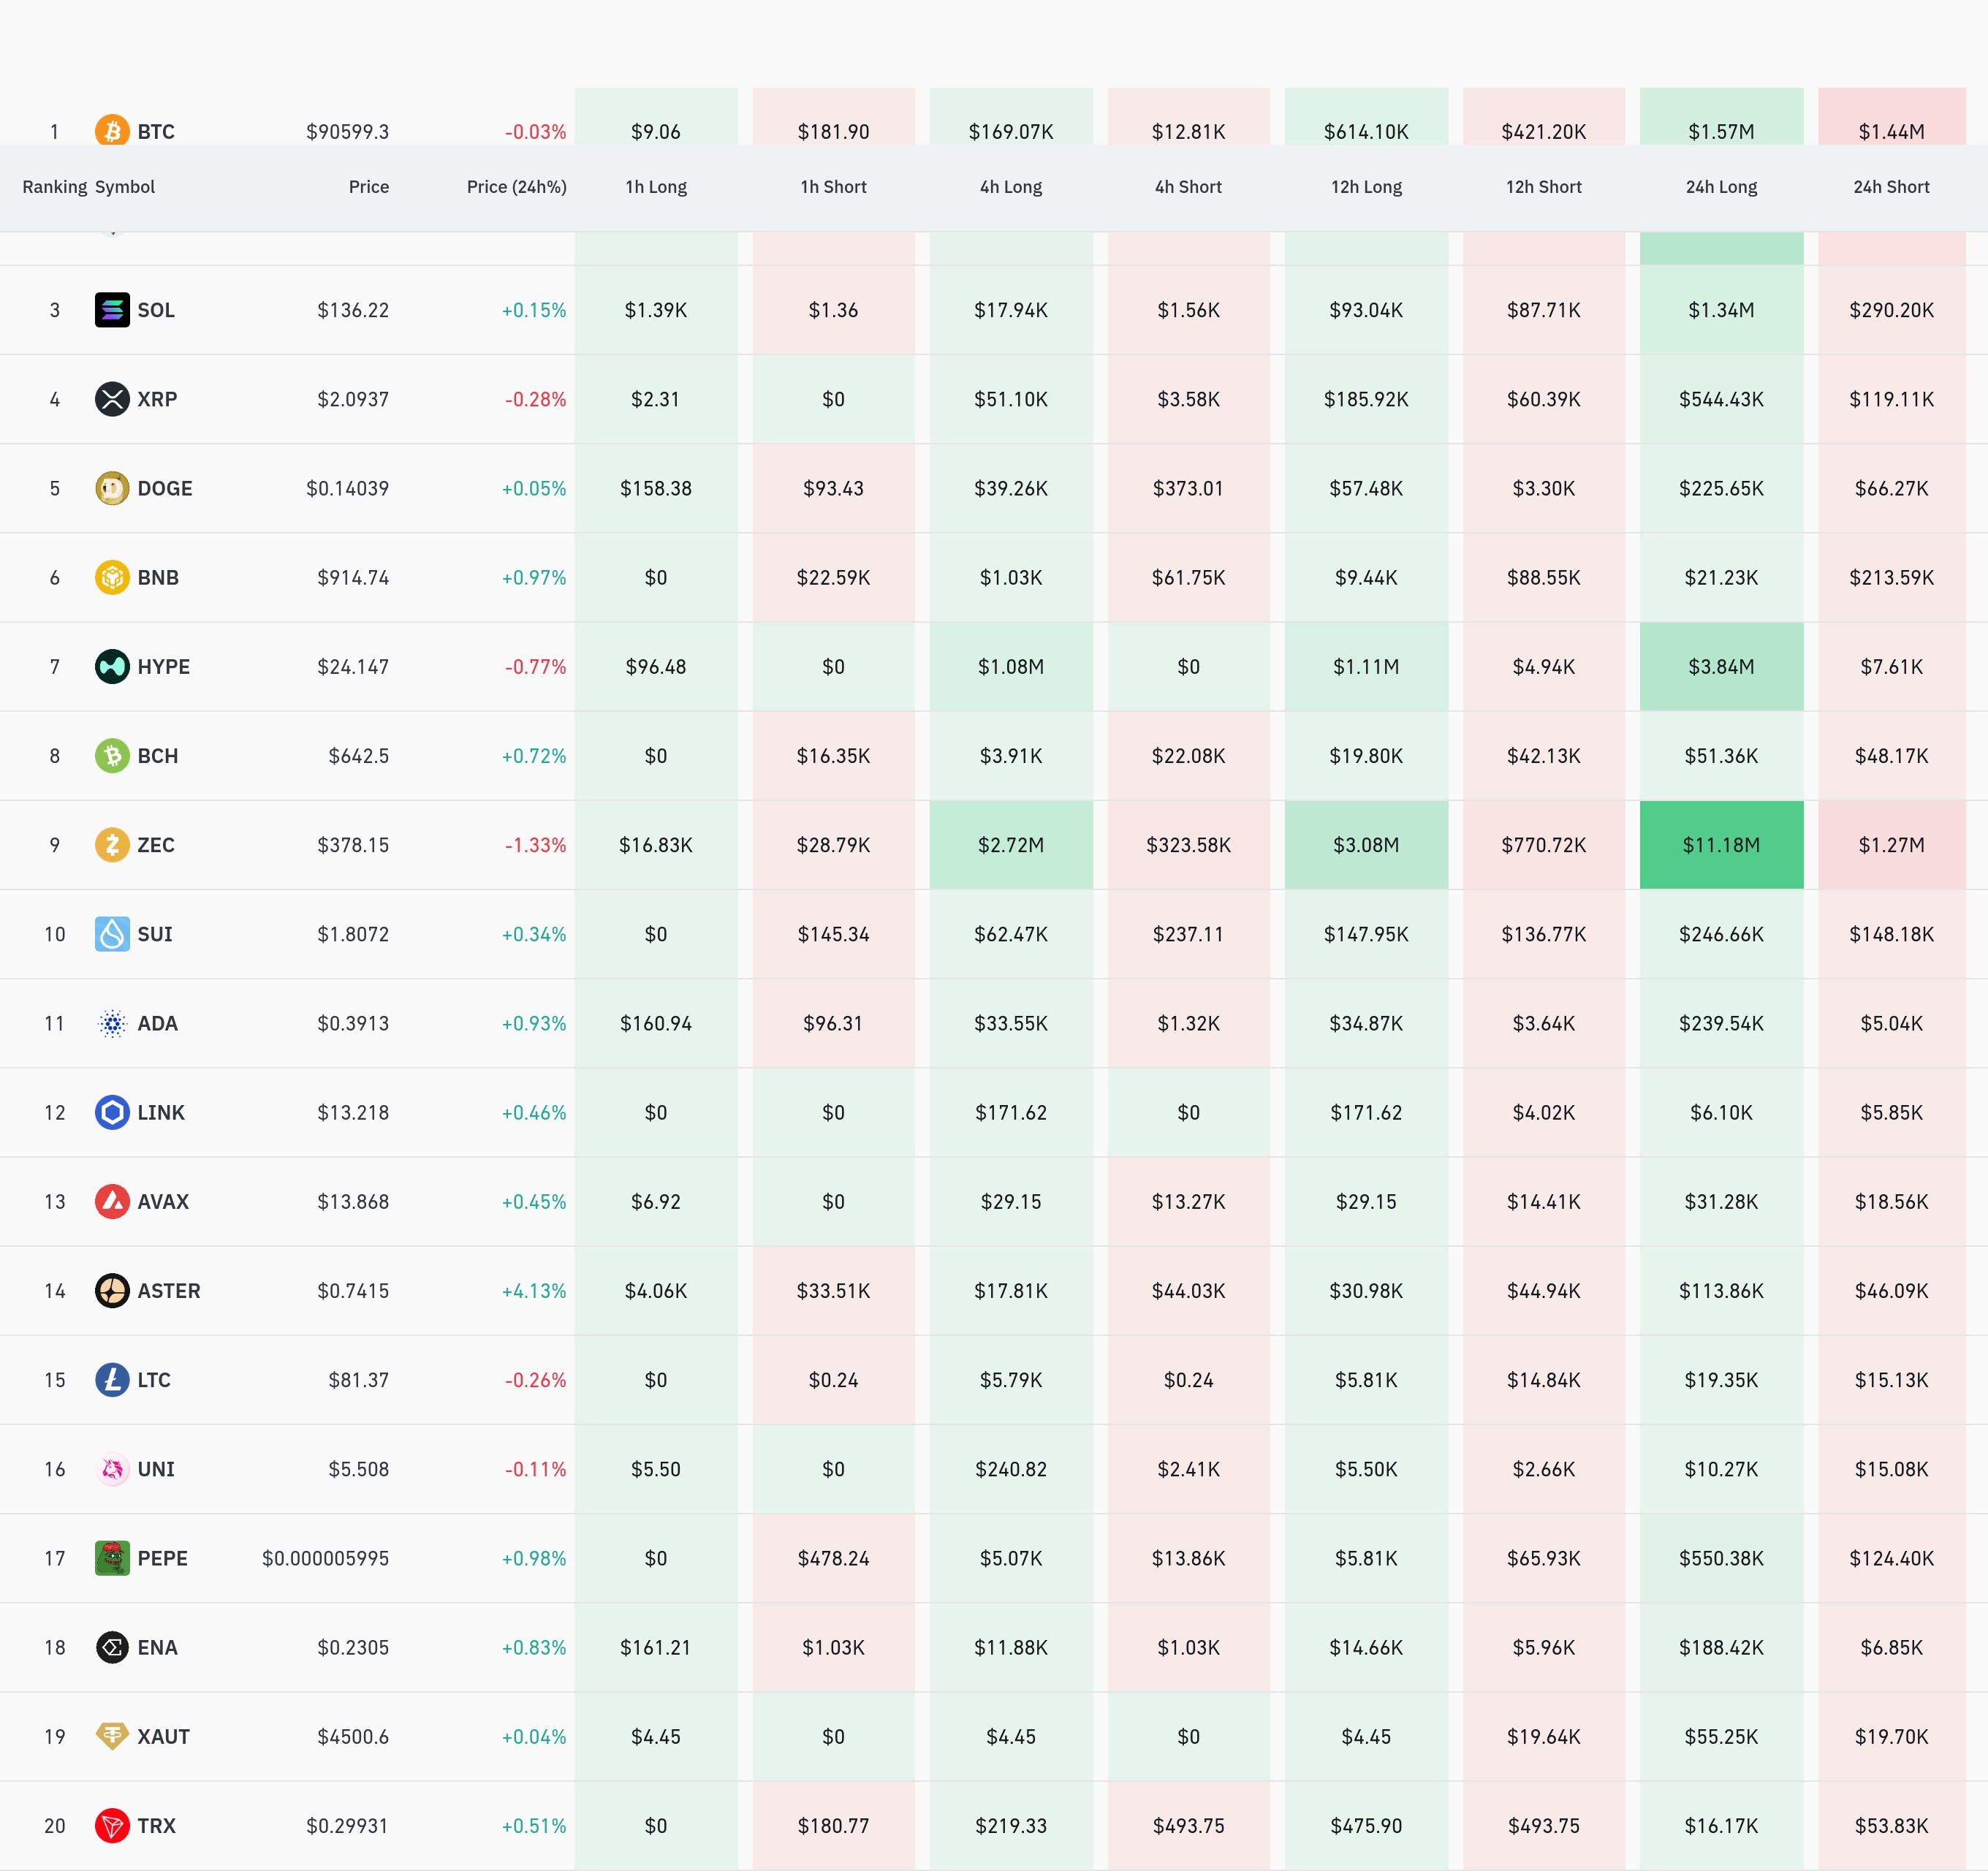Click the XRP coin icon

pos(112,399)
